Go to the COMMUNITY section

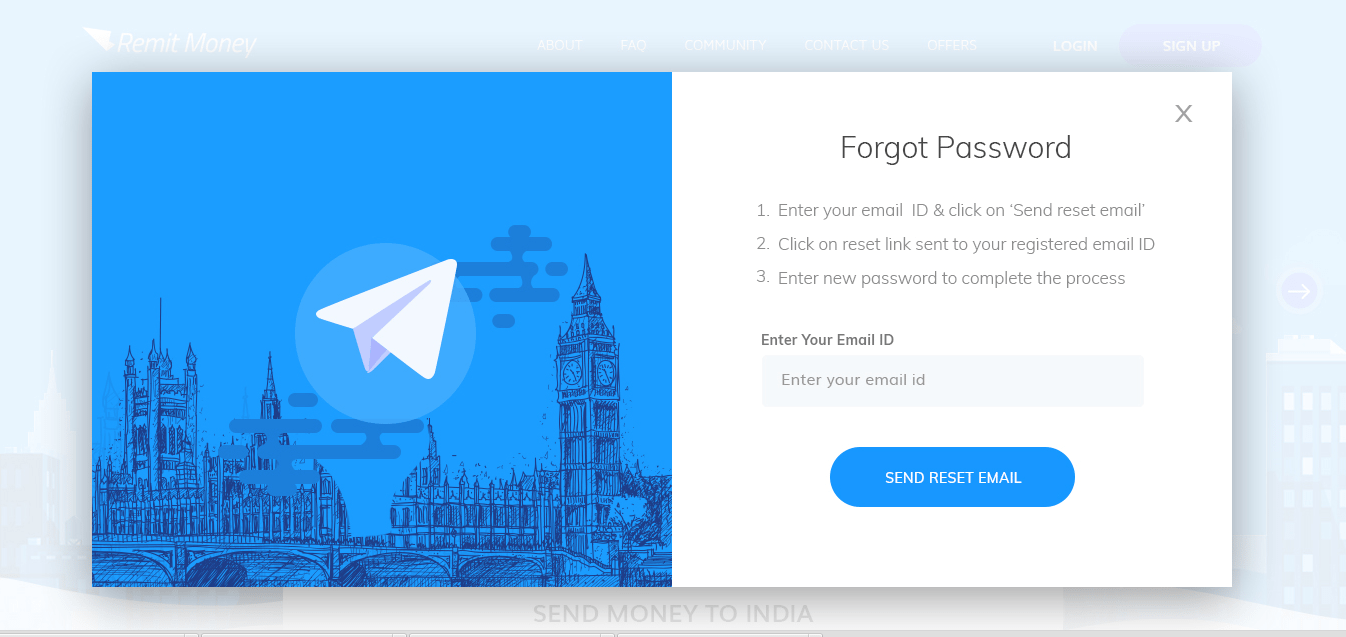coord(725,45)
